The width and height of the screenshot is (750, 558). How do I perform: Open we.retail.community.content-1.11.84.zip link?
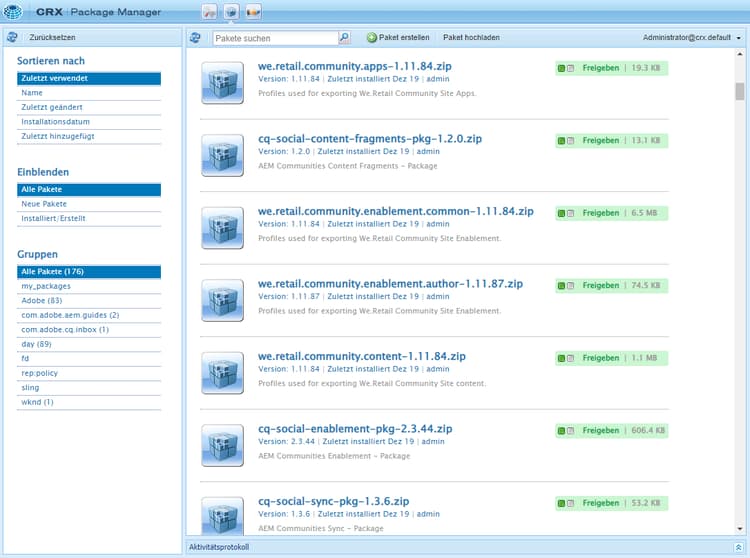(362, 356)
